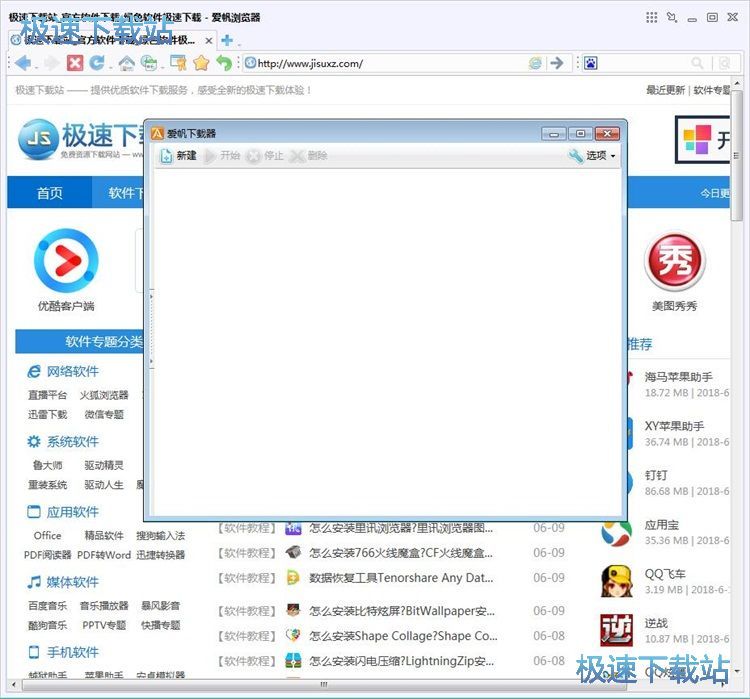Click the 百度音乐 link

click(47, 606)
